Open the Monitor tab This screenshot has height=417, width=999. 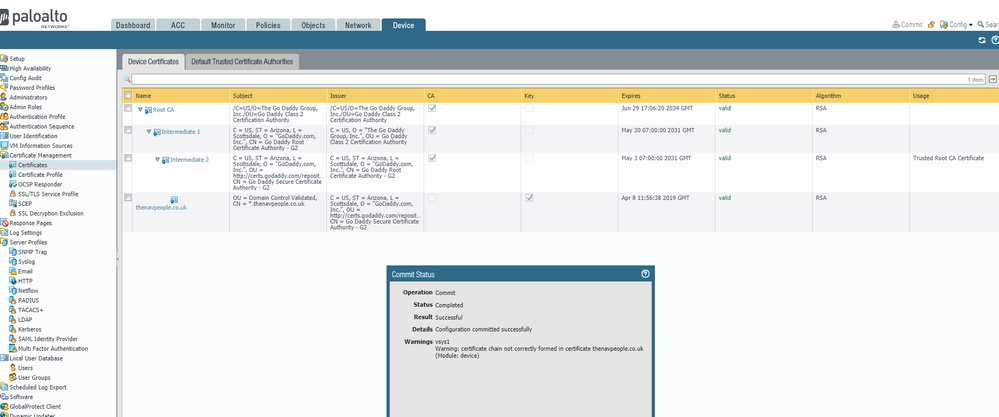tap(223, 25)
